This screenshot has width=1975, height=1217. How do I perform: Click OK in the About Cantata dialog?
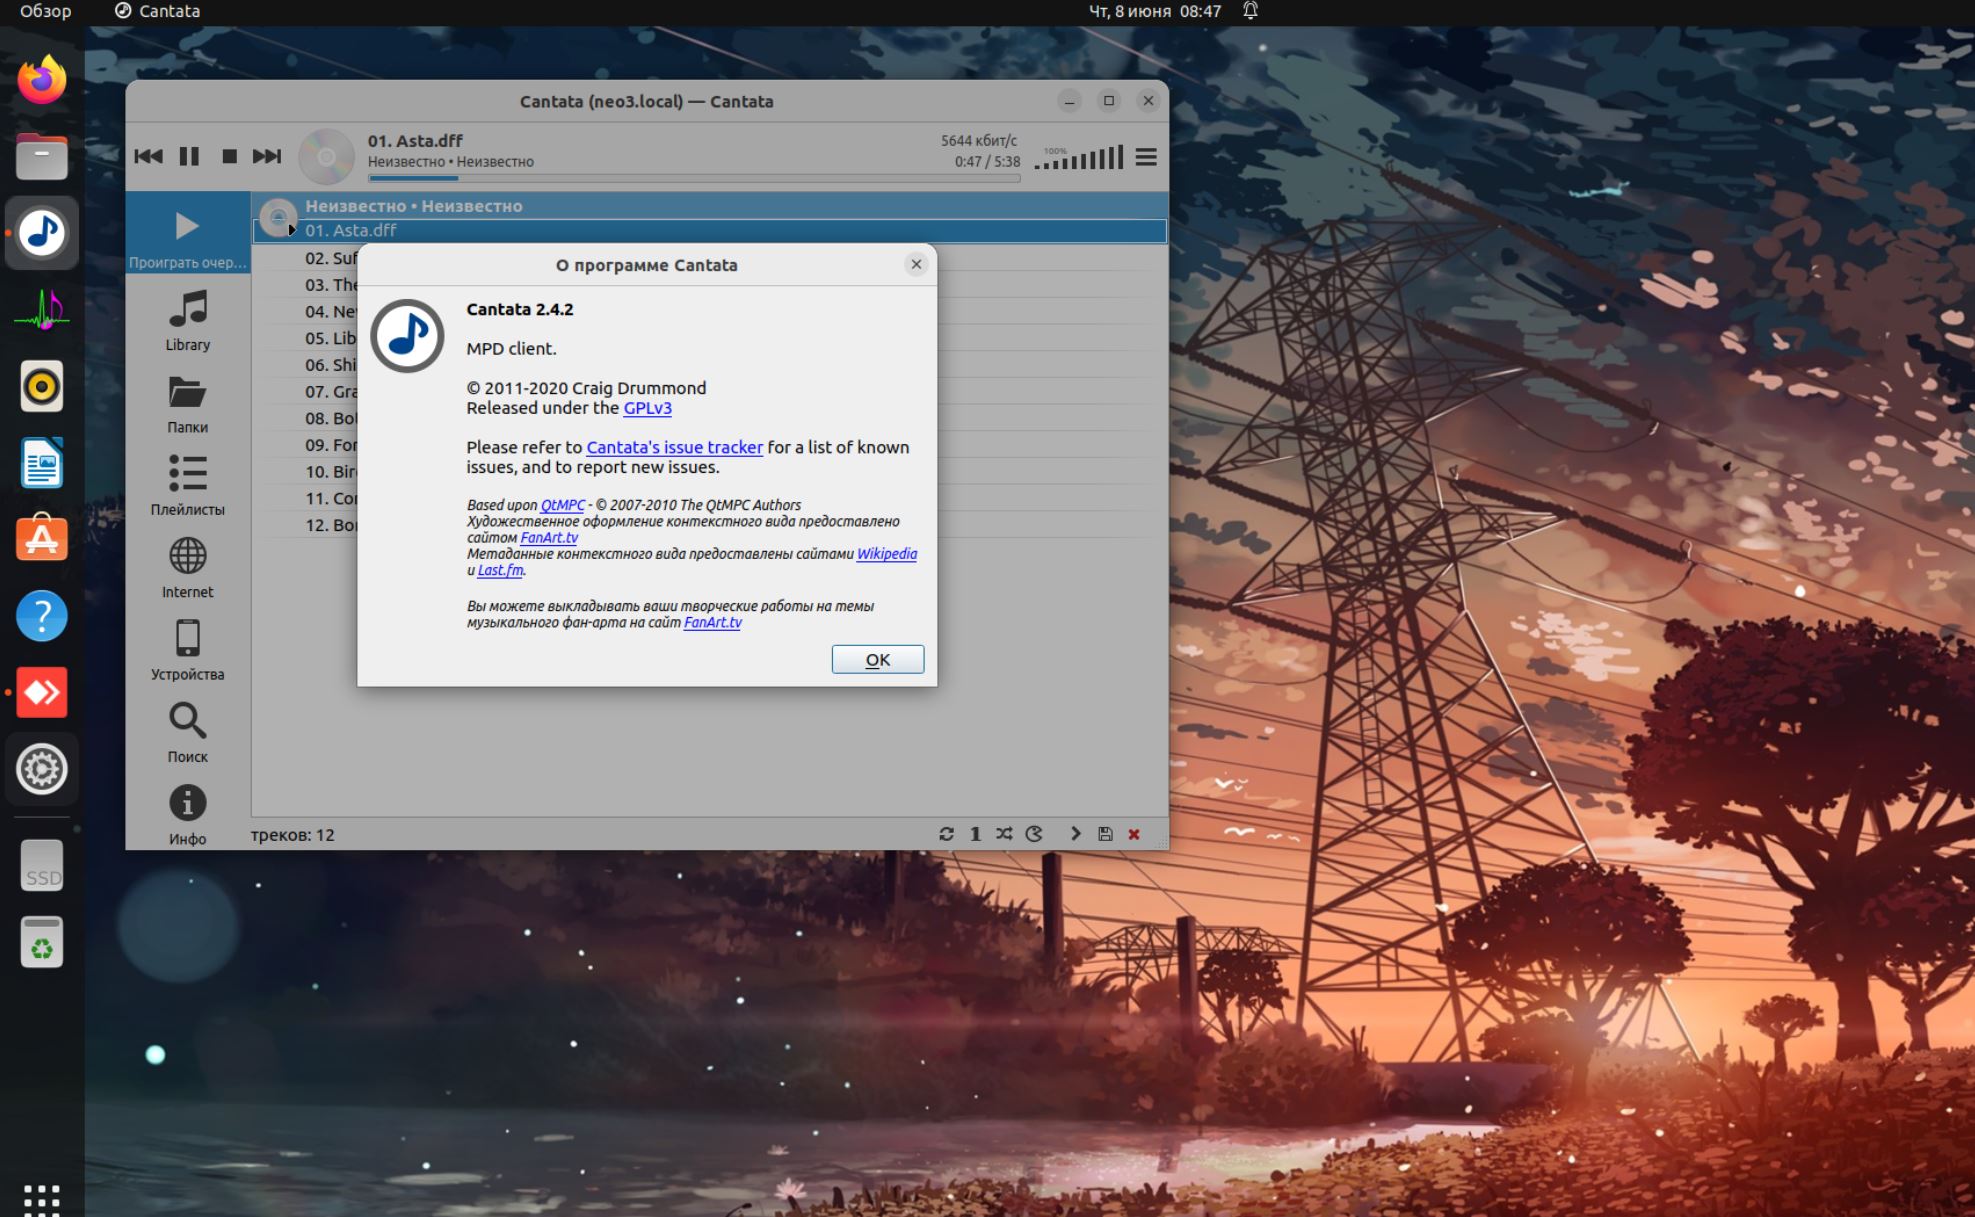coord(877,659)
